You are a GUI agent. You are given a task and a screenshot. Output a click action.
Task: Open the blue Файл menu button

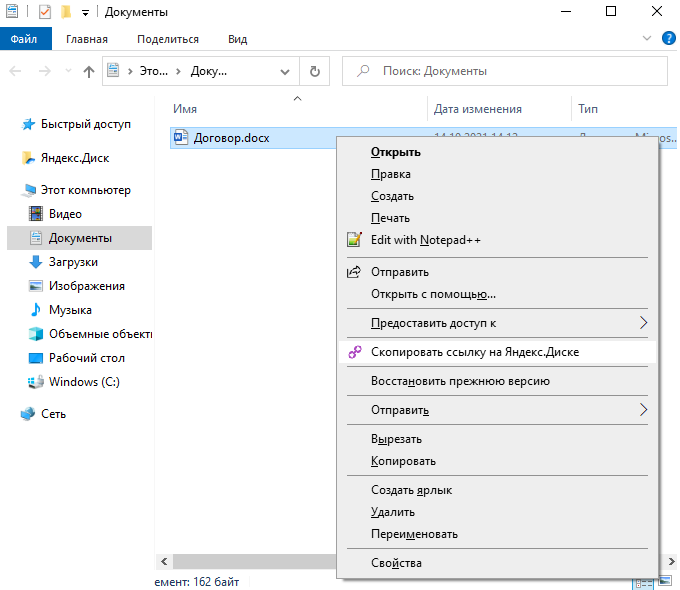24,39
